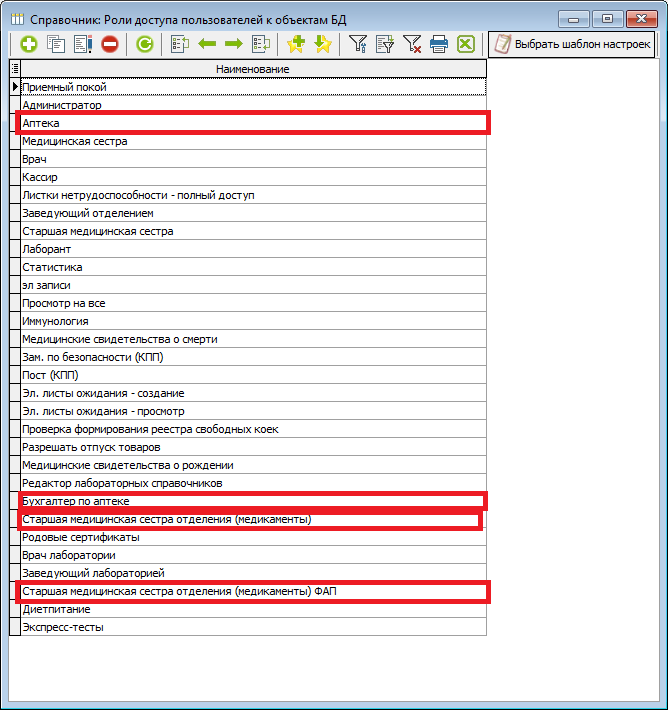668x710 pixels.
Task: Click the red delete record icon
Action: [110, 44]
